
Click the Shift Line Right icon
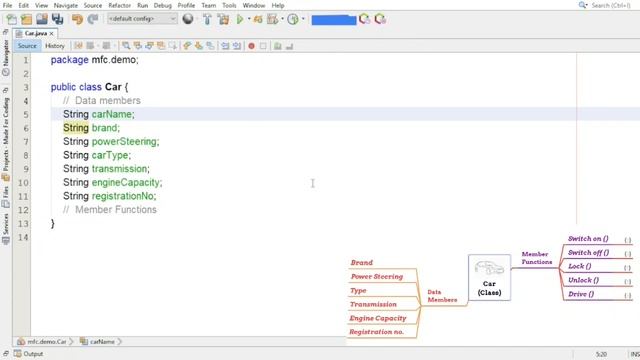point(237,46)
